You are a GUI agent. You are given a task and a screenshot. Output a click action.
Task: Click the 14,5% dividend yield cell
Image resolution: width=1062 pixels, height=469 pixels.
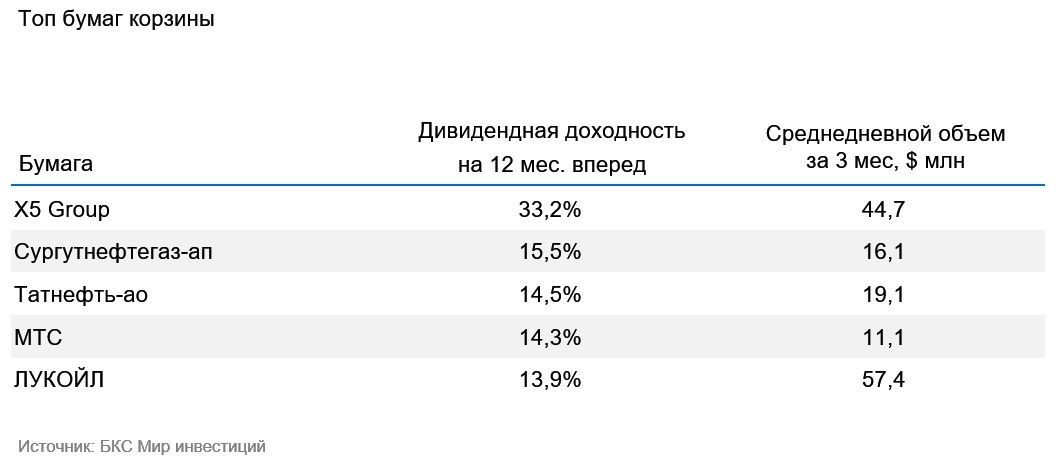(x=551, y=295)
